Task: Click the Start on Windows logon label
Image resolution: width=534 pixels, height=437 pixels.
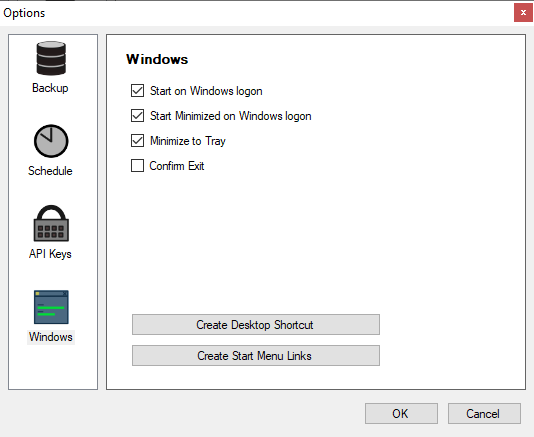Action: click(x=206, y=91)
